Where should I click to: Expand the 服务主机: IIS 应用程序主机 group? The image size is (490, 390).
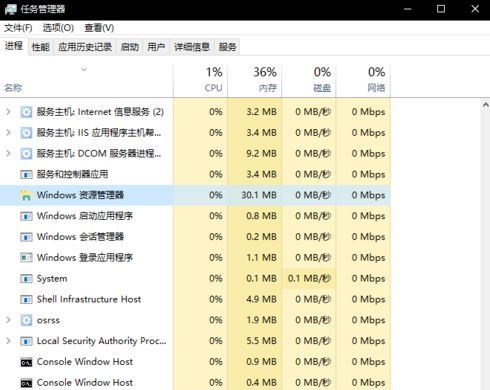[9, 133]
